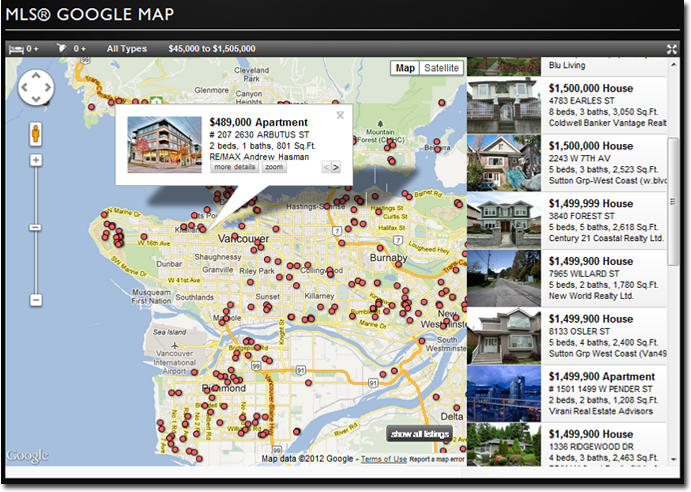Image resolution: width=691 pixels, height=492 pixels.
Task: Click the Richmond label on map
Action: click(223, 388)
